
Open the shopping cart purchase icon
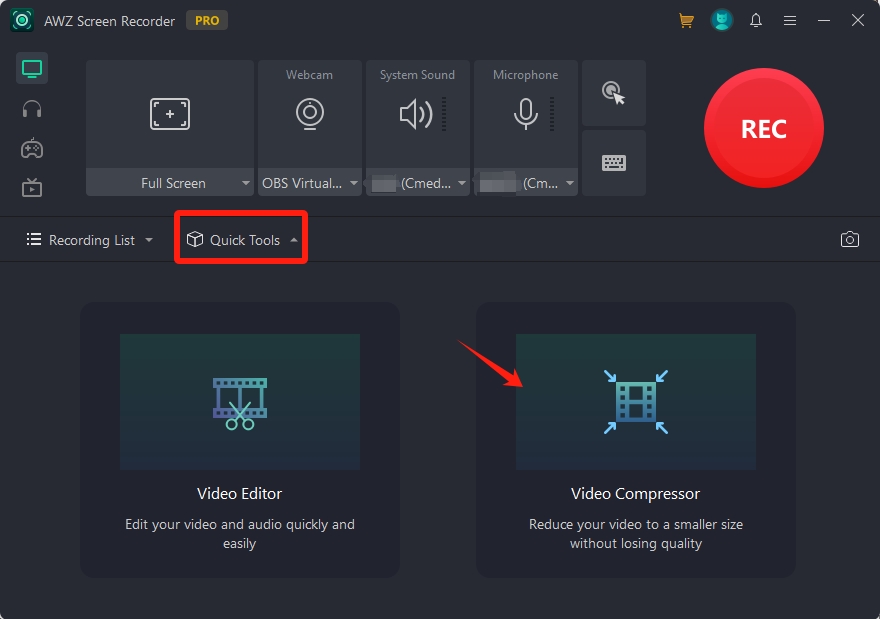[x=686, y=21]
